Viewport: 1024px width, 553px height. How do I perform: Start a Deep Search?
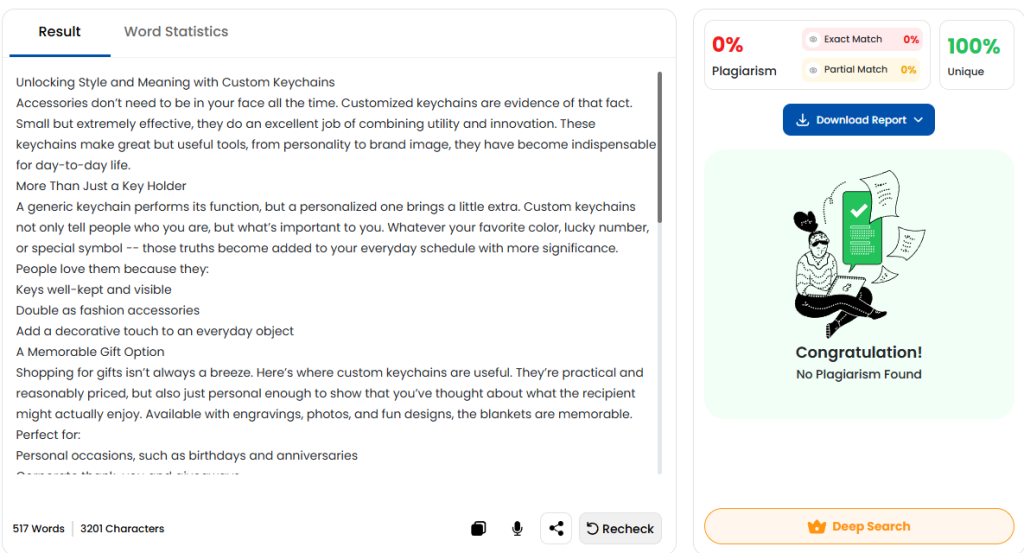859,527
